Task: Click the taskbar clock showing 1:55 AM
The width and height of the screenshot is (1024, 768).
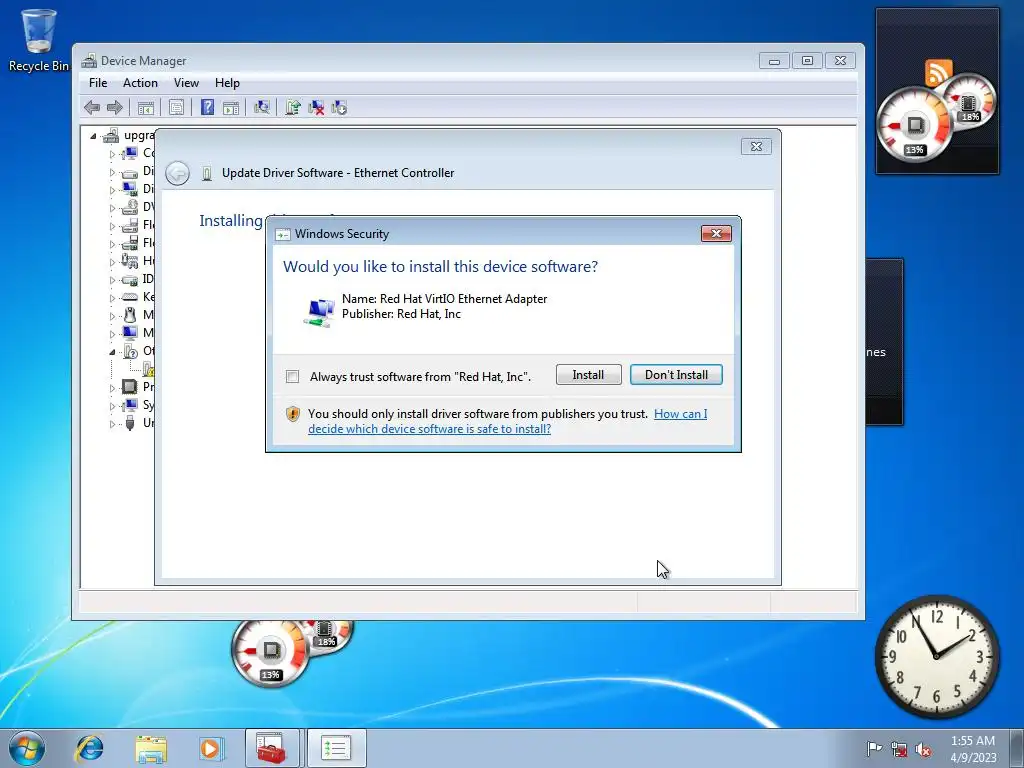Action: pyautogui.click(x=973, y=749)
